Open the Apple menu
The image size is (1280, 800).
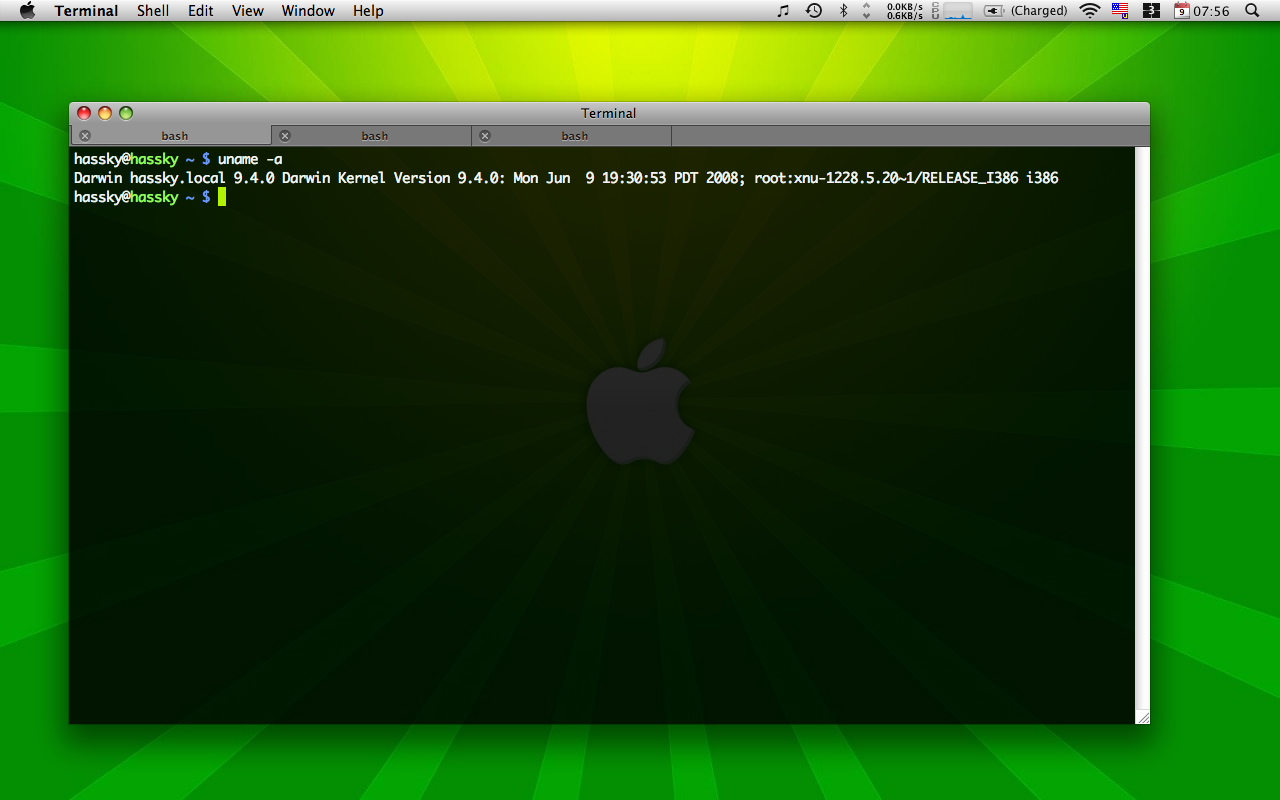27,11
